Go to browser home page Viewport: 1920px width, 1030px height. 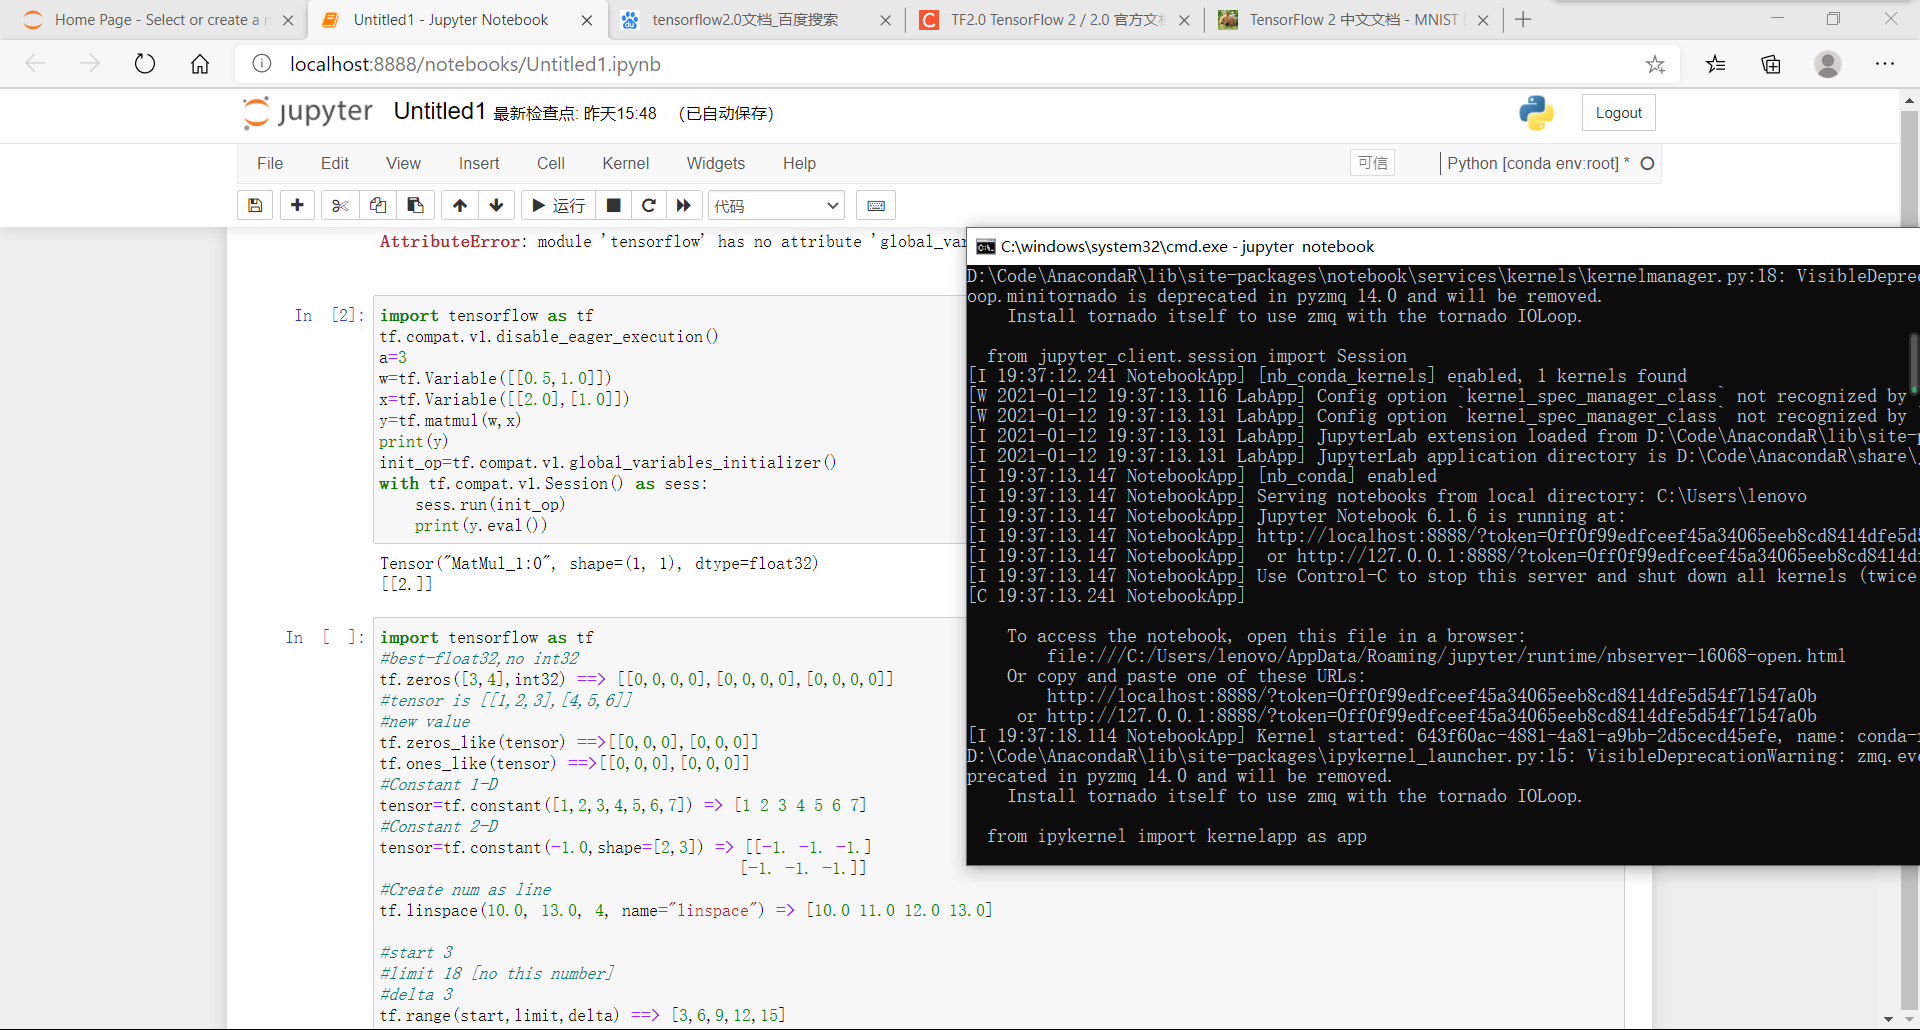click(200, 64)
